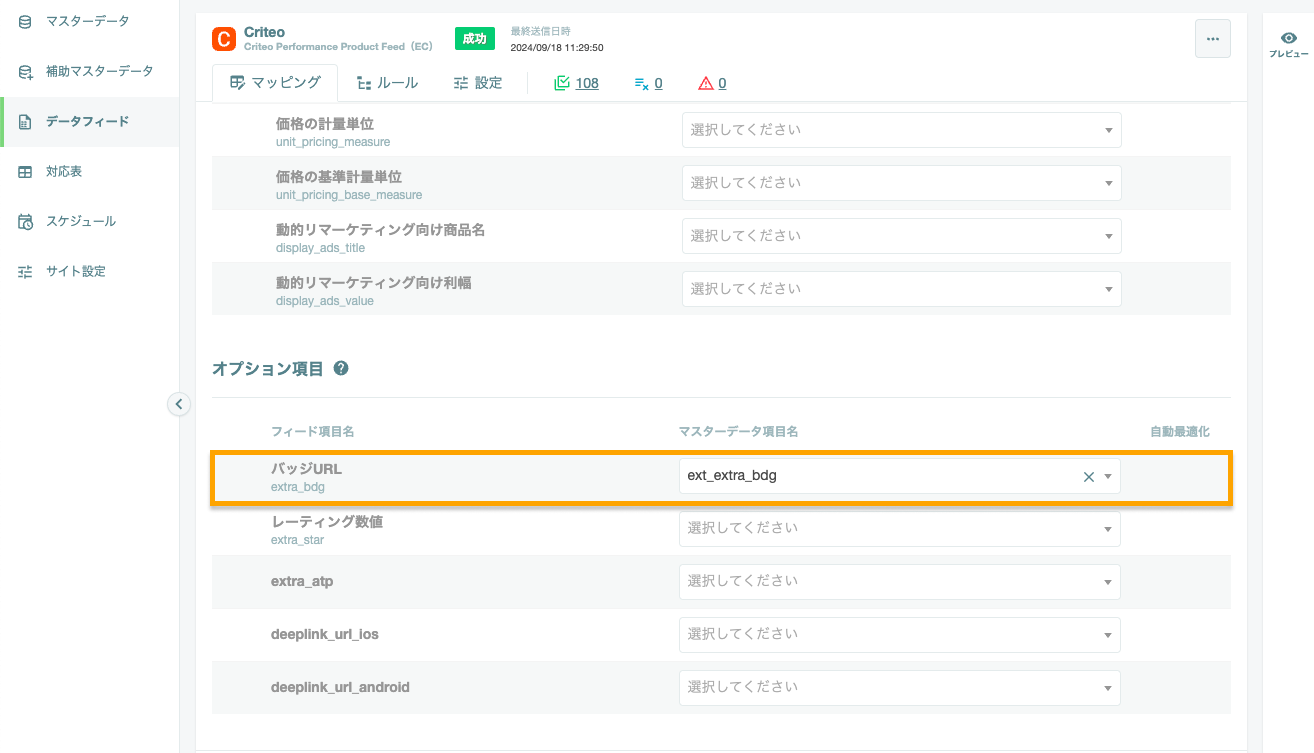Select データフィード in the sidebar
Image resolution: width=1314 pixels, height=753 pixels.
pyautogui.click(x=88, y=121)
